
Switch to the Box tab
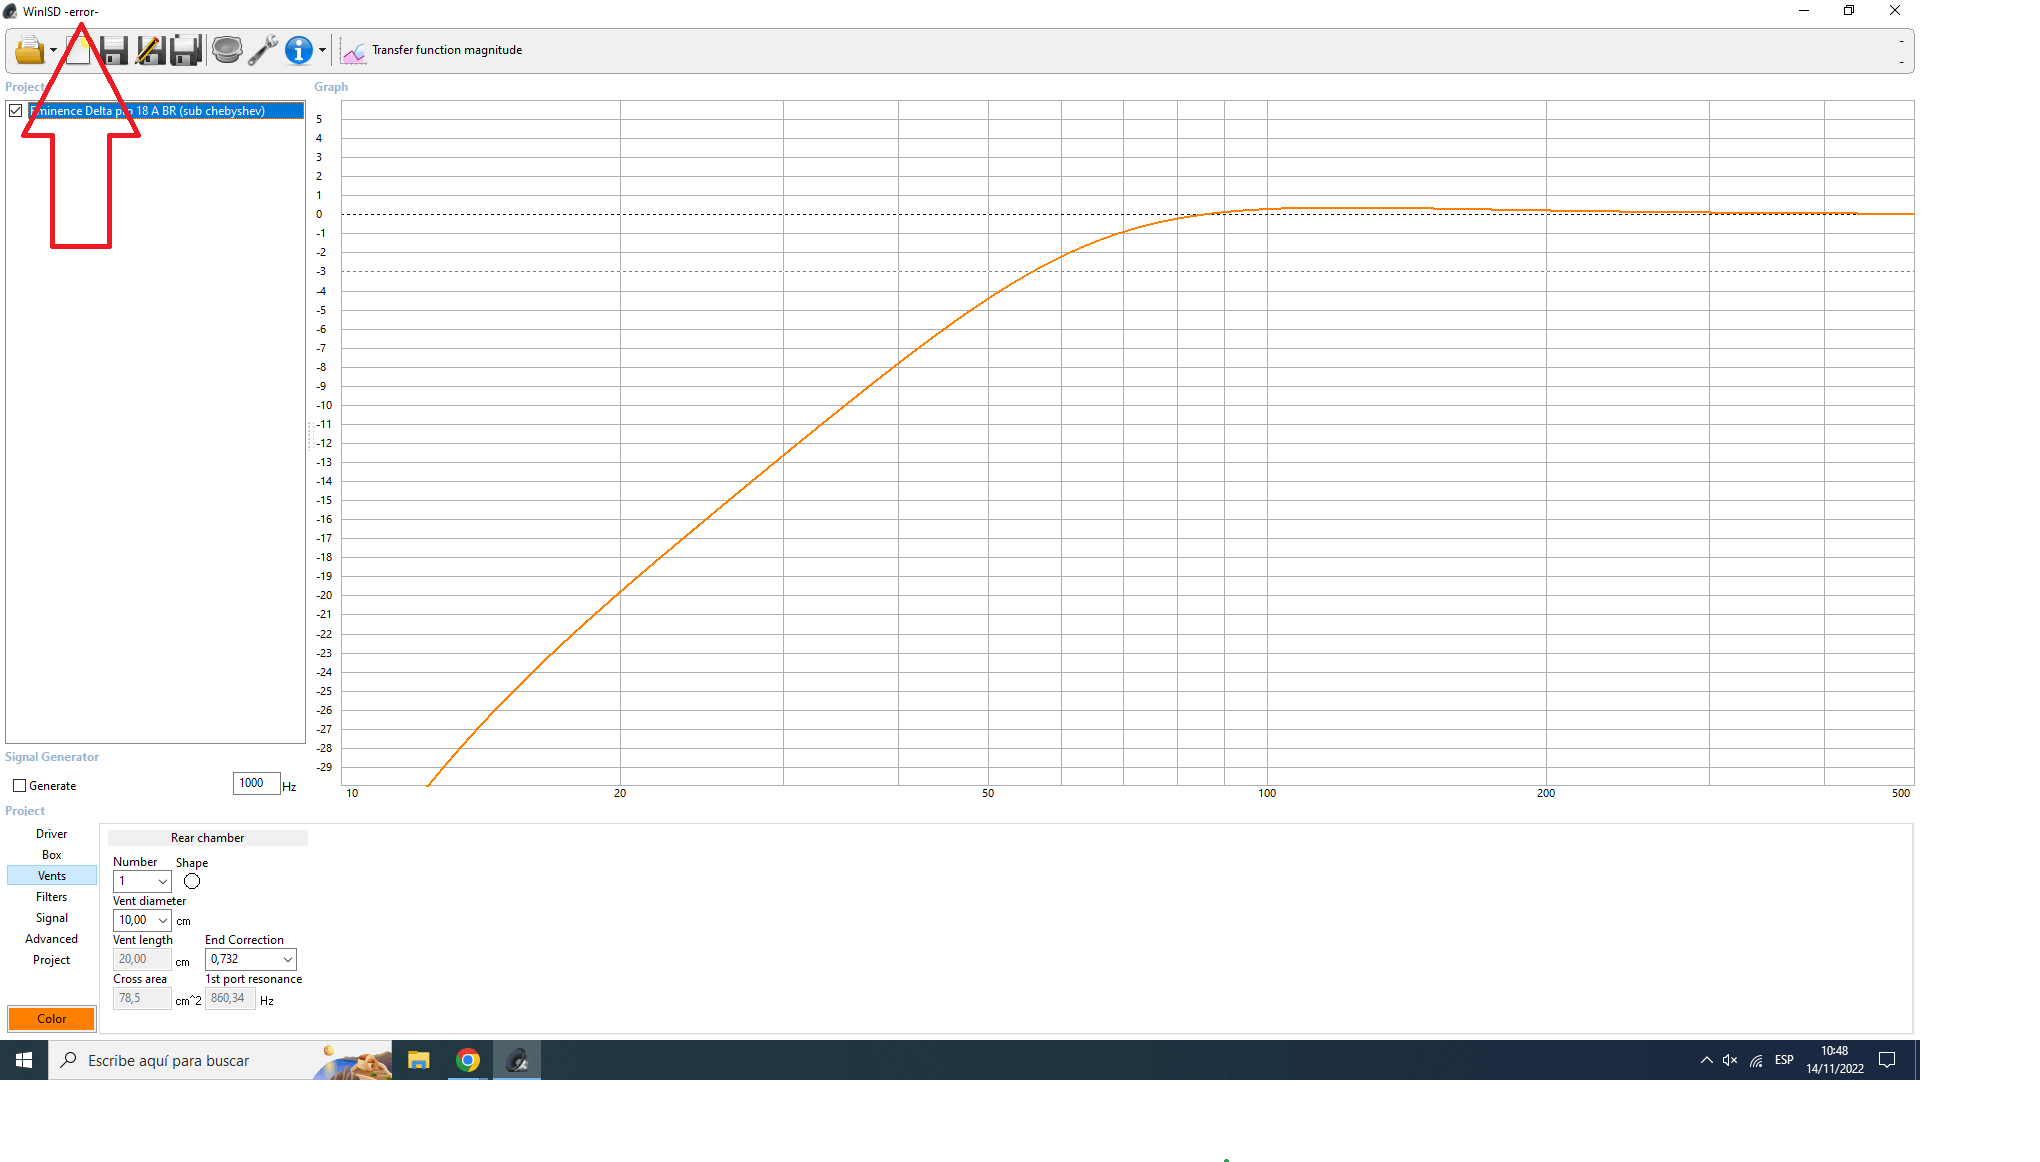52,855
